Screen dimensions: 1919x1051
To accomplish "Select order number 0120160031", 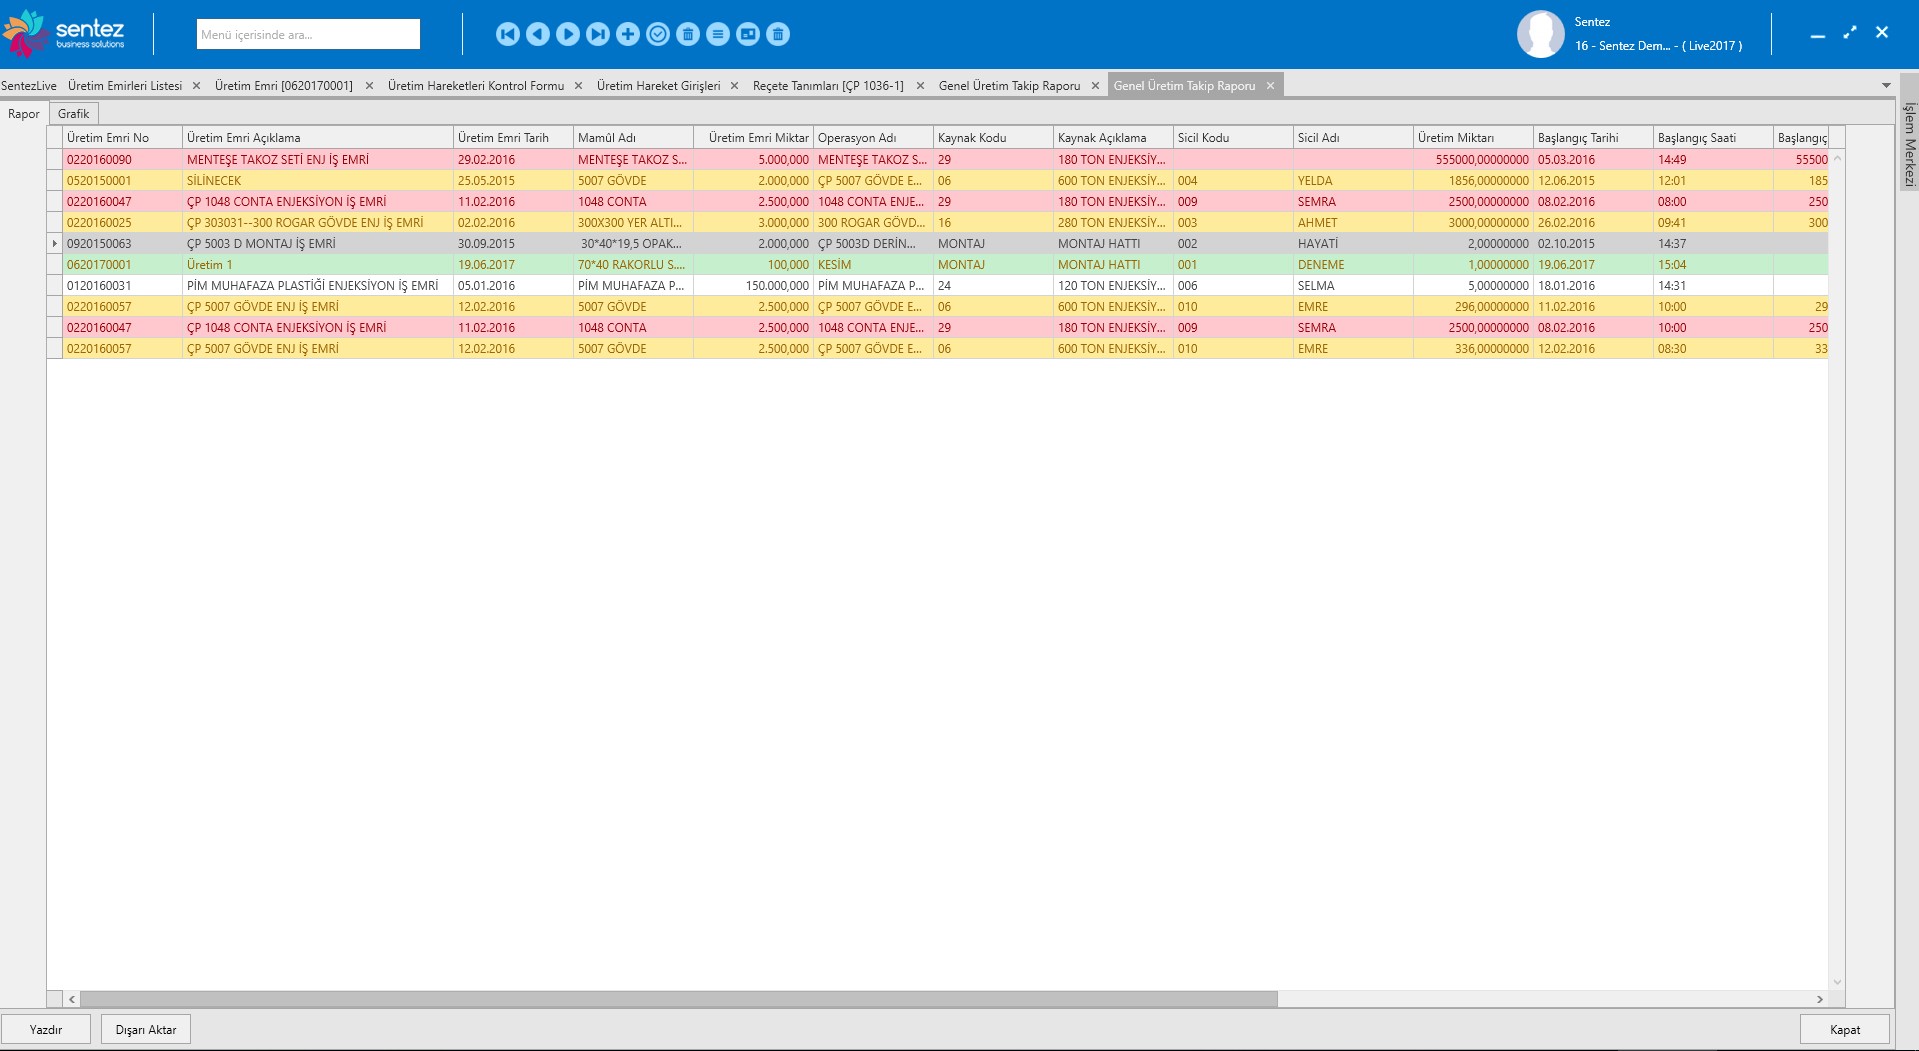I will [x=122, y=285].
